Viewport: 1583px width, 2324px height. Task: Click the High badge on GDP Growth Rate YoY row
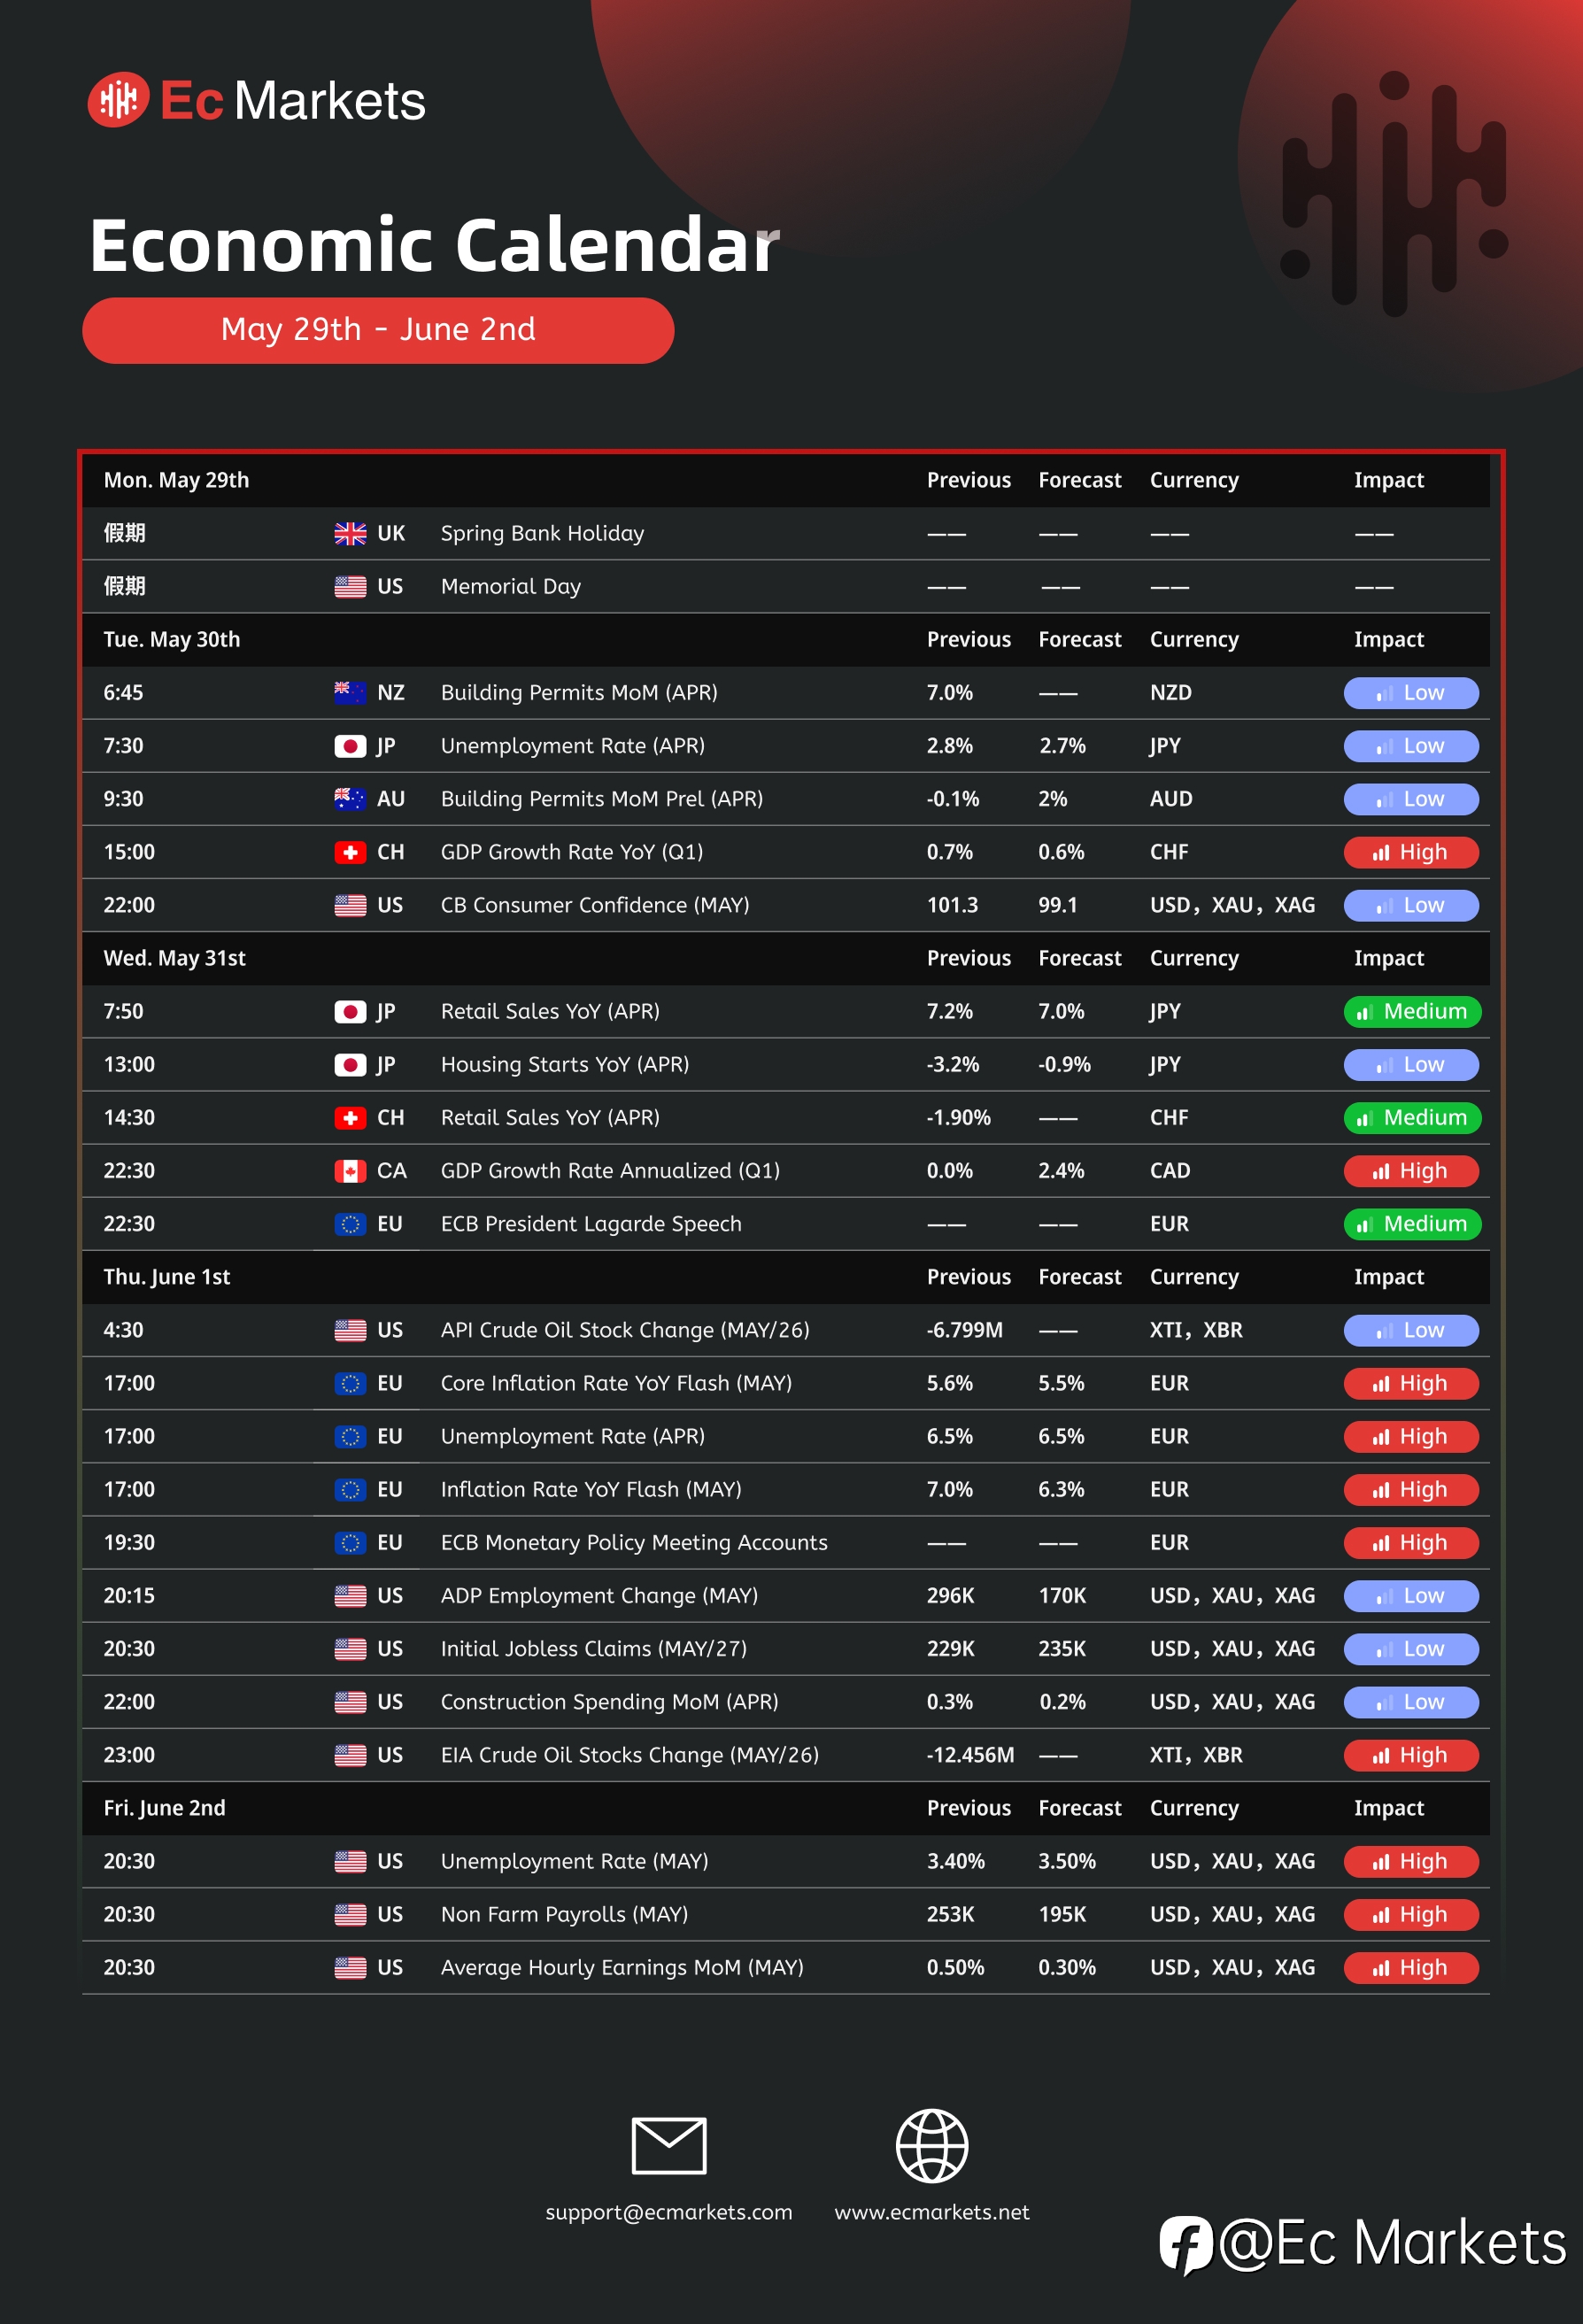point(1411,852)
